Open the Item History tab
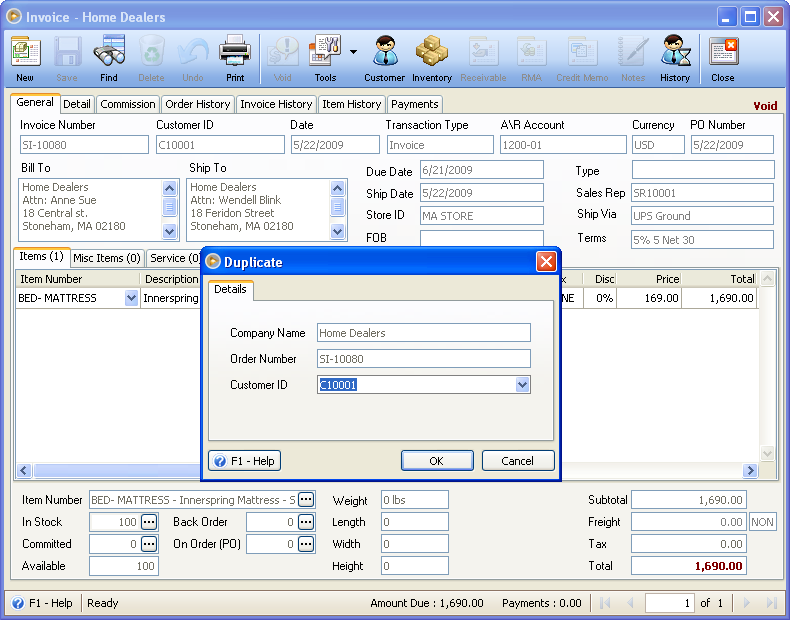 tap(352, 104)
